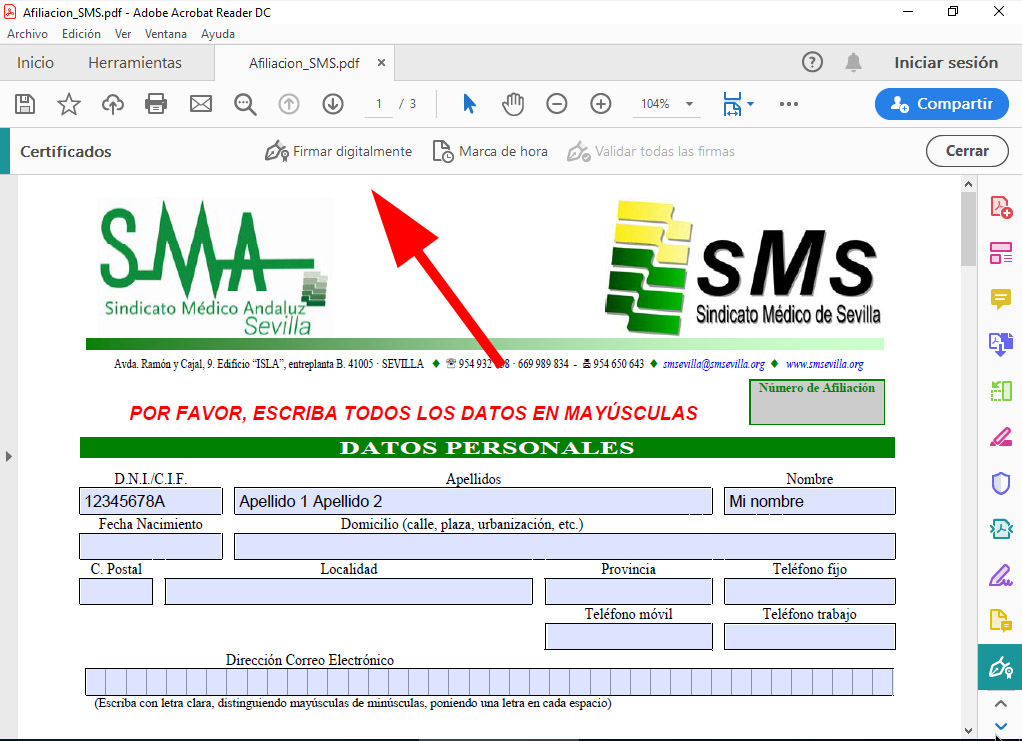Click the Localidad field
Viewport: 1022px width, 741px height.
click(x=349, y=592)
